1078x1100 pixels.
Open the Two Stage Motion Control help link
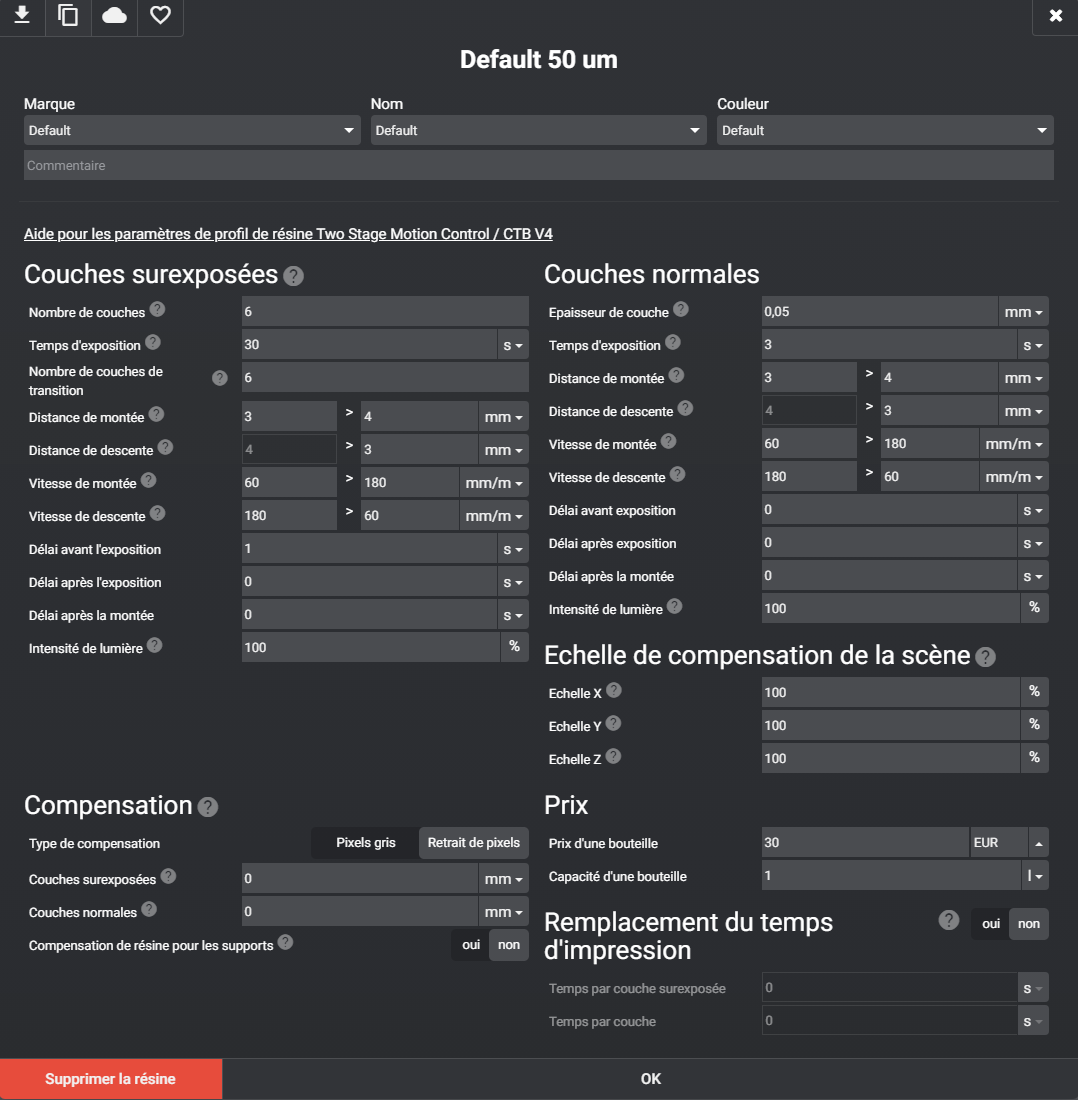click(x=288, y=234)
